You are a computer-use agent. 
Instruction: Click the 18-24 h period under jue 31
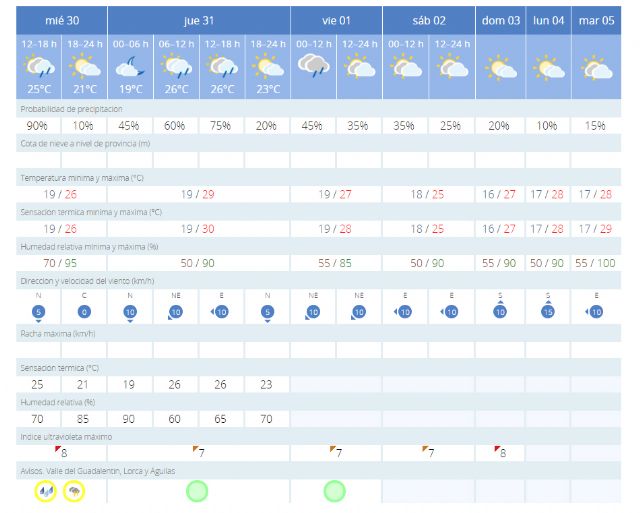(x=267, y=43)
